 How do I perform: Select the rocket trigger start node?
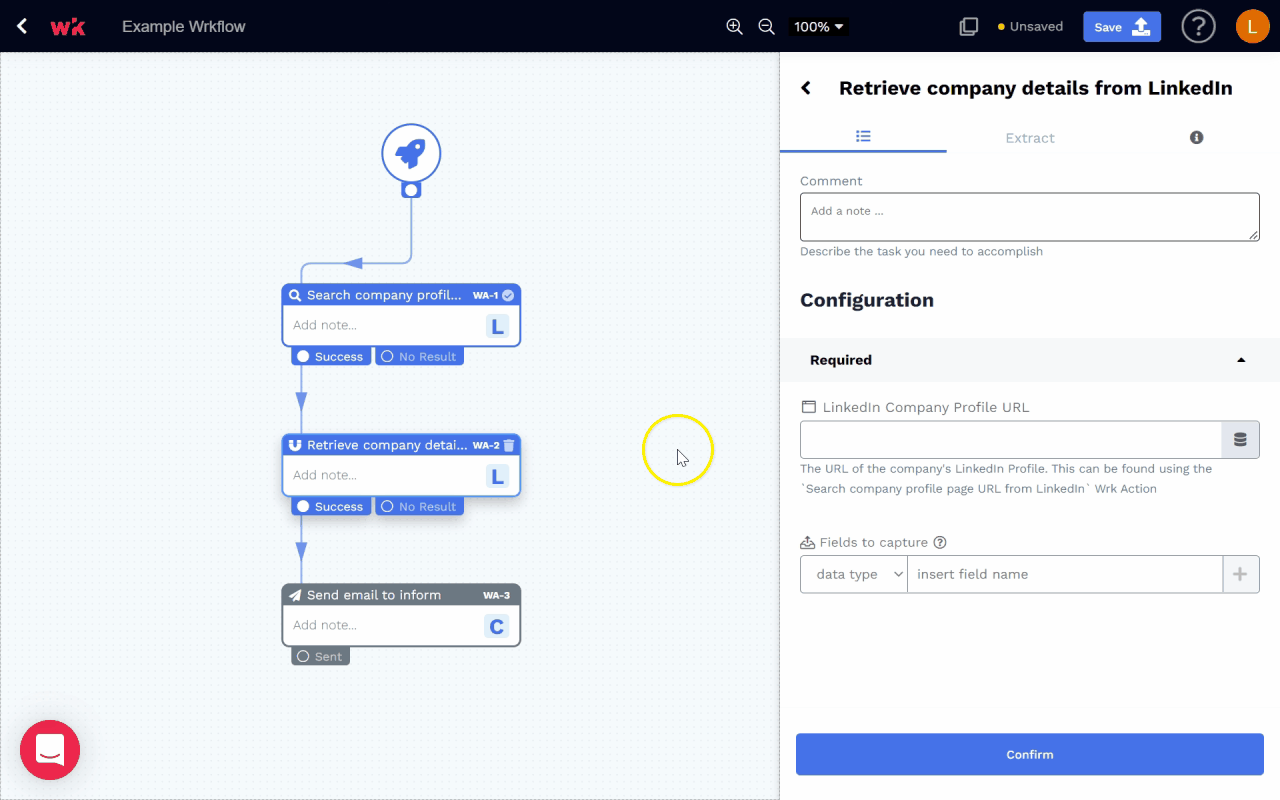pyautogui.click(x=411, y=153)
